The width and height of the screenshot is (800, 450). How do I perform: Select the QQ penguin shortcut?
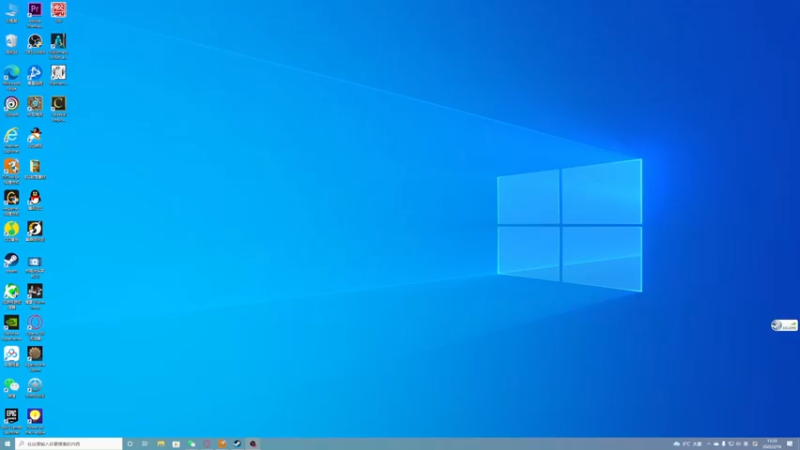[x=35, y=201]
